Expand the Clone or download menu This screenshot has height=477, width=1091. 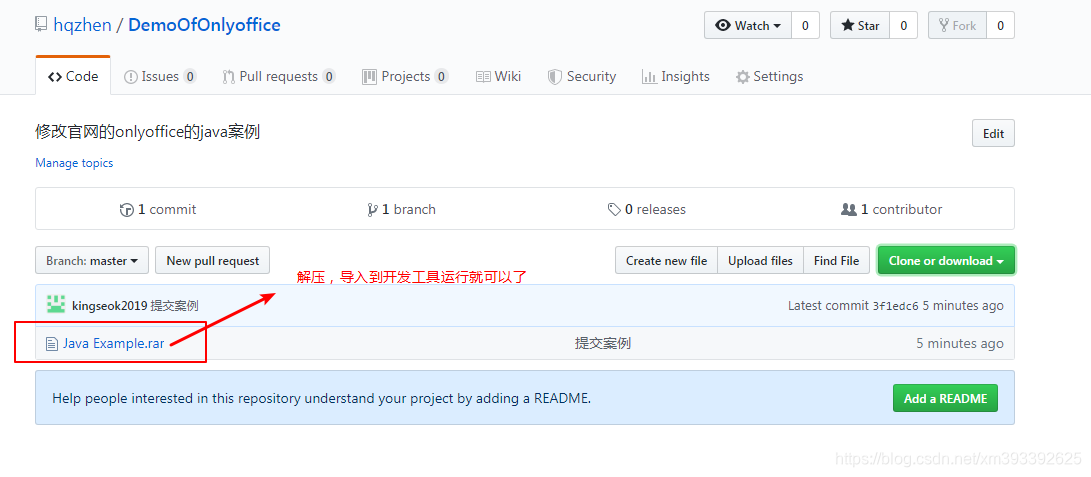coord(946,261)
